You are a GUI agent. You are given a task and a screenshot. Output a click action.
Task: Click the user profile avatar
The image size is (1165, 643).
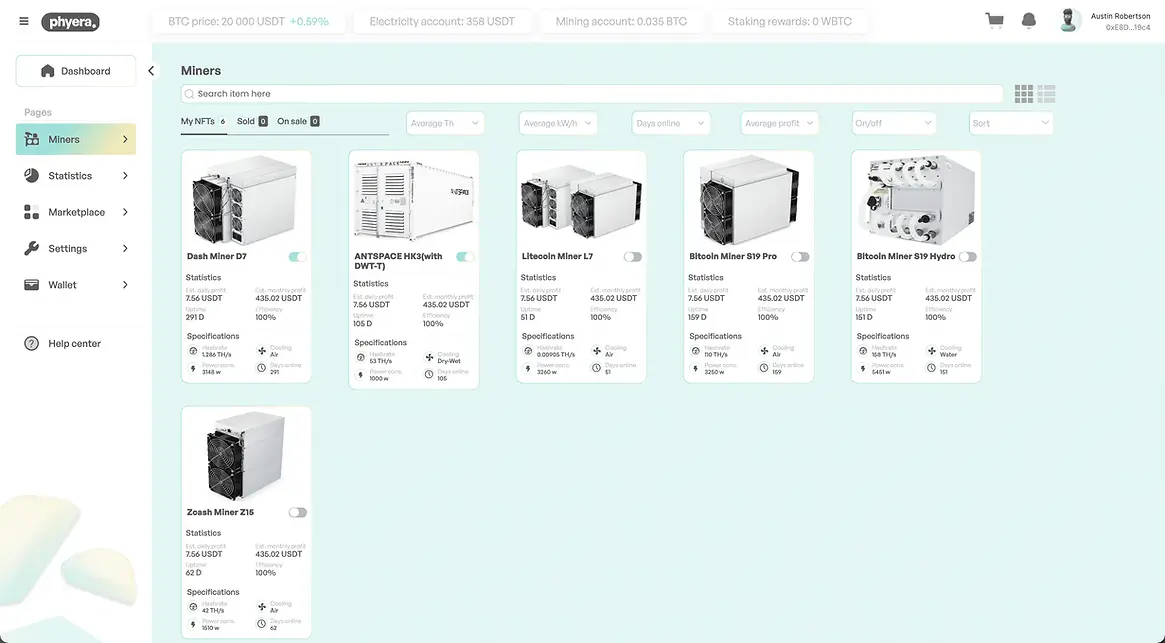1070,21
